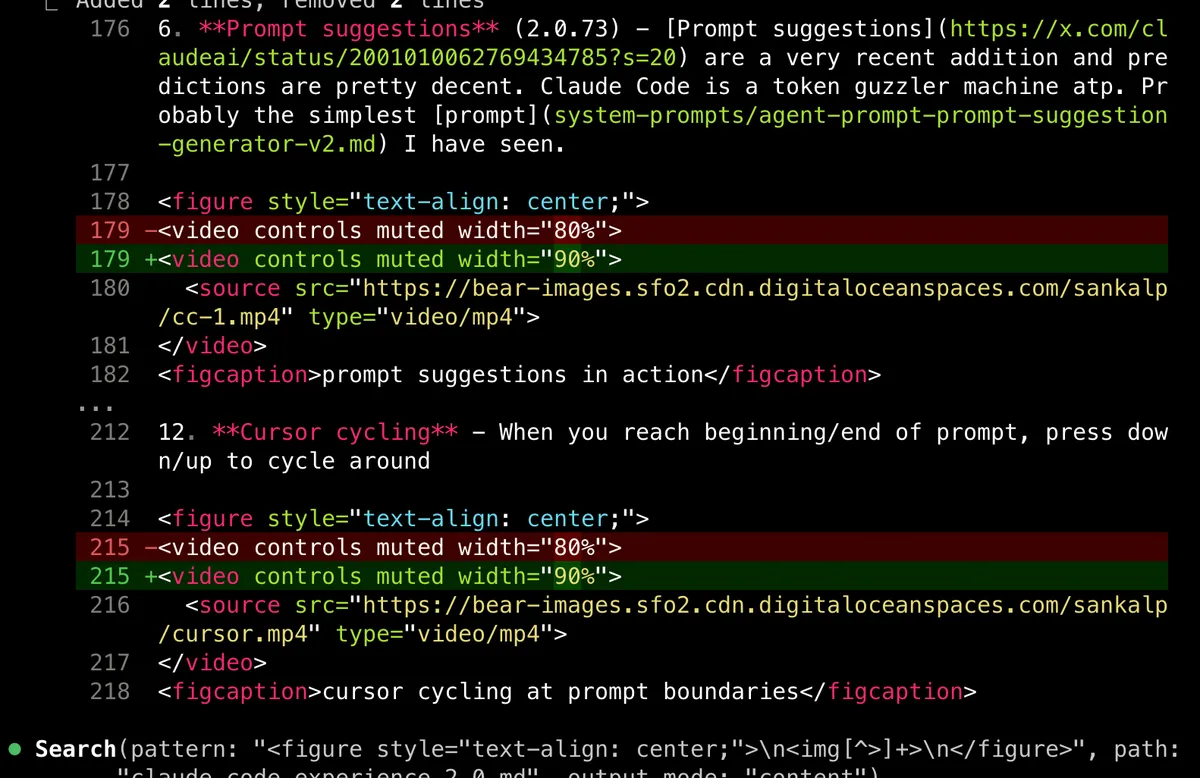Click the green task status bullet beside Search
This screenshot has width=1200, height=778.
pyautogui.click(x=13, y=748)
